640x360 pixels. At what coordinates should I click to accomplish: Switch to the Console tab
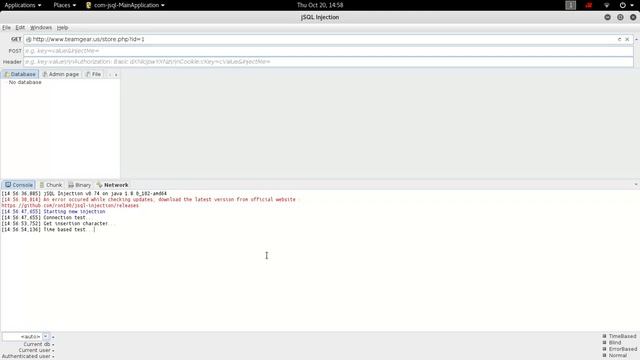coord(19,185)
